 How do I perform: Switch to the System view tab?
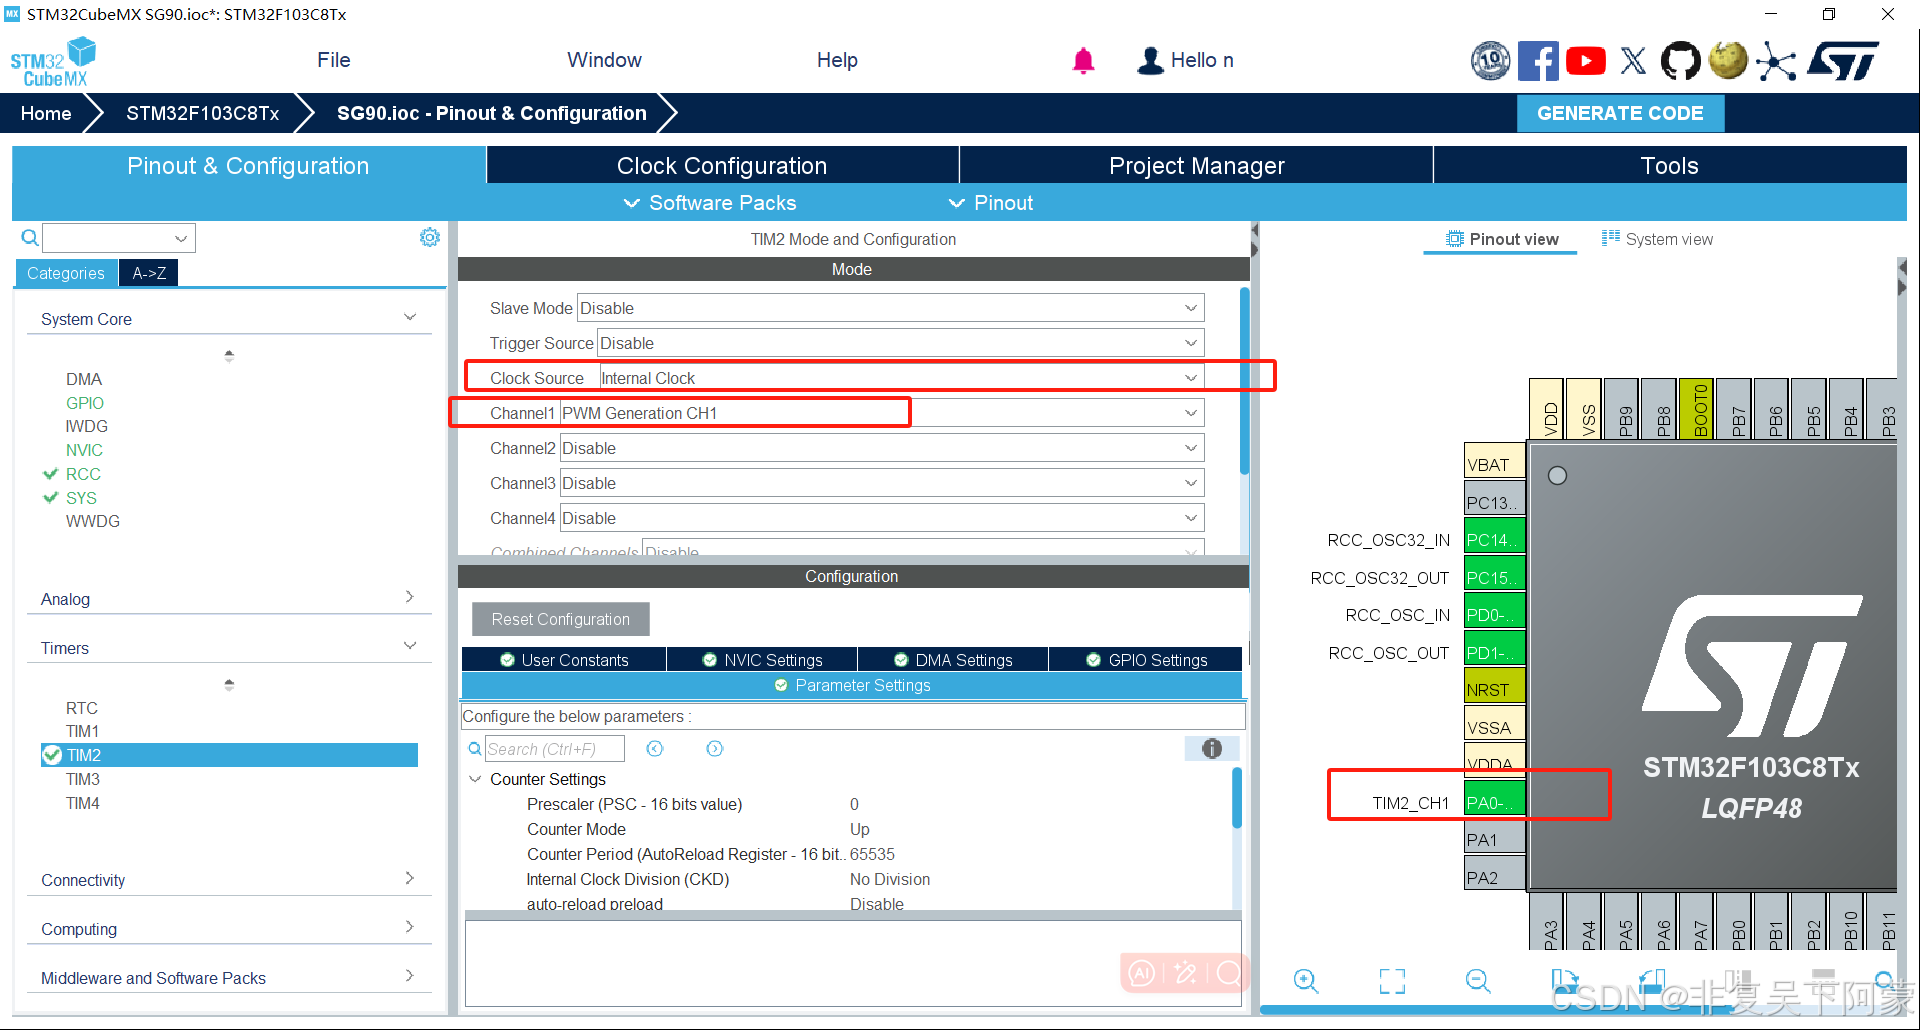click(1657, 239)
